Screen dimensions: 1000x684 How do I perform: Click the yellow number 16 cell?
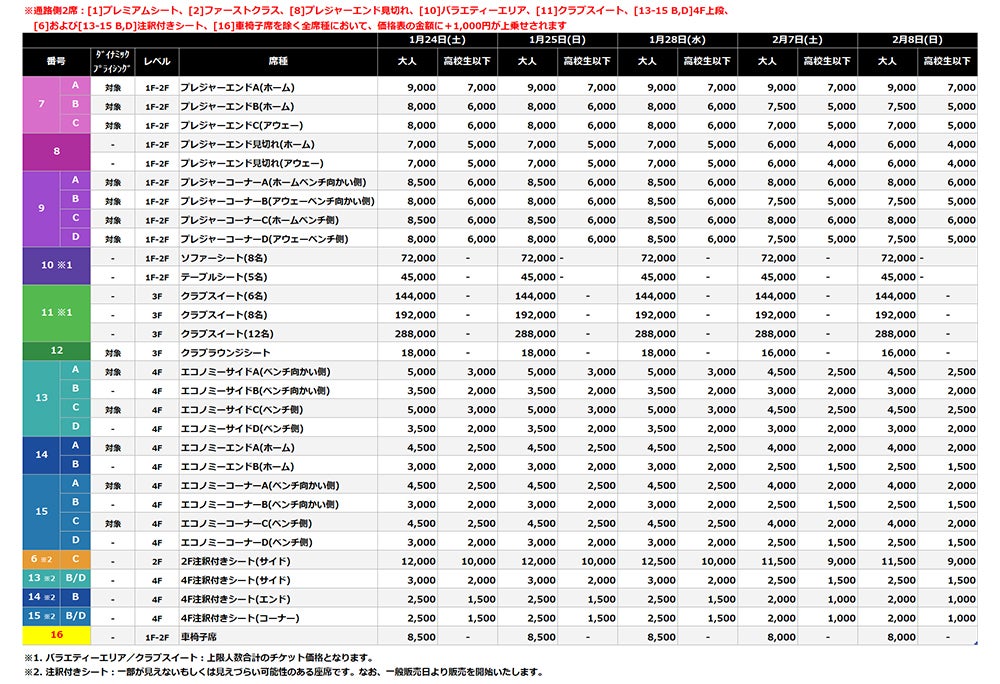[x=56, y=635]
